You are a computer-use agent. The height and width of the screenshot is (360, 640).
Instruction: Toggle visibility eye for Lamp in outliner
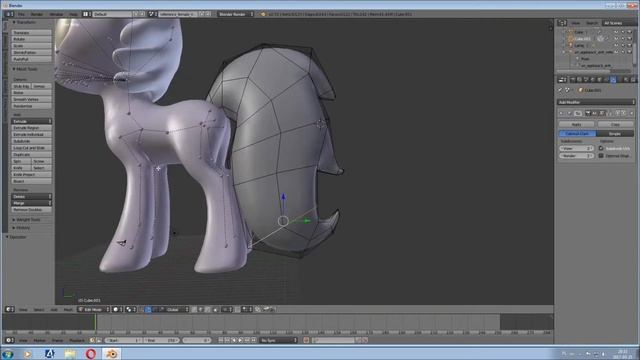[x=616, y=45]
